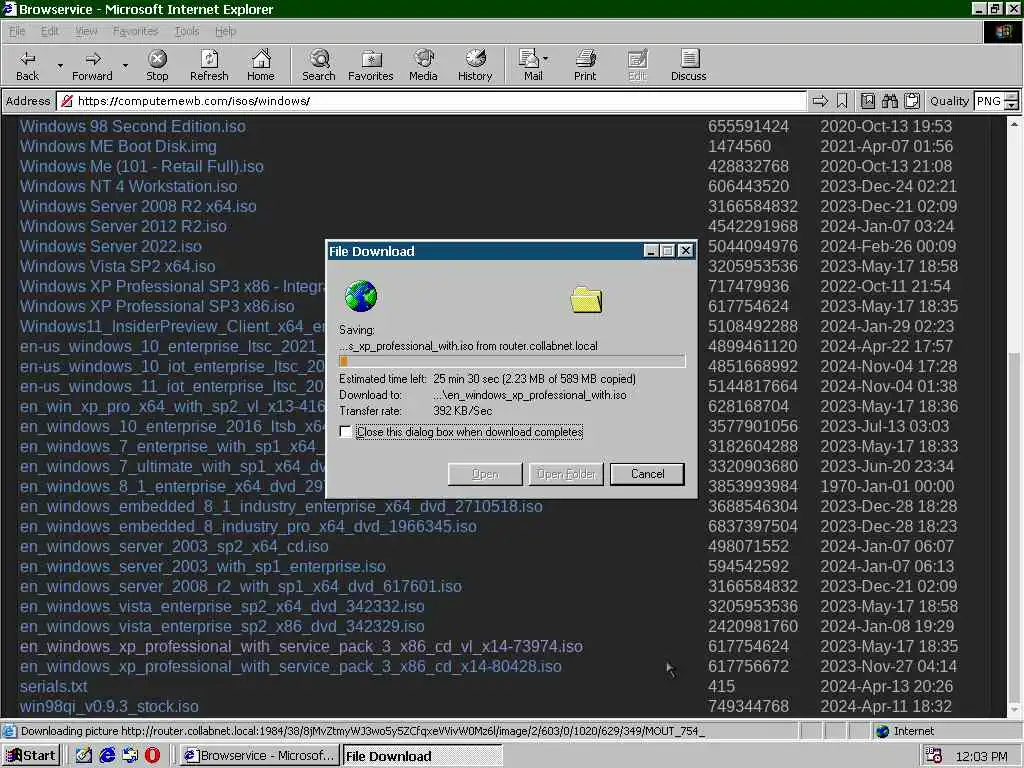Viewport: 1024px width, 768px height.
Task: Click the Open Folder button in File Download
Action: [566, 473]
